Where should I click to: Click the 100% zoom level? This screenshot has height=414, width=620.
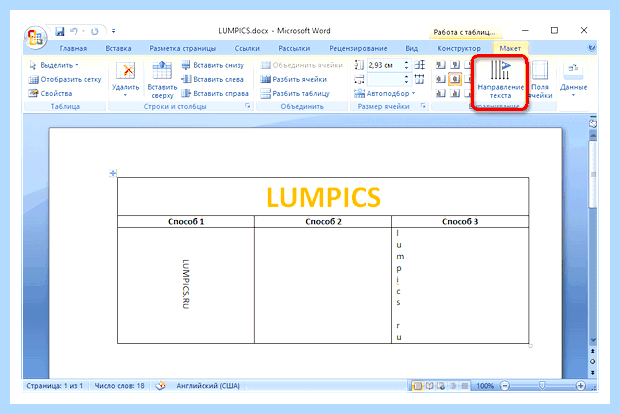[485, 386]
